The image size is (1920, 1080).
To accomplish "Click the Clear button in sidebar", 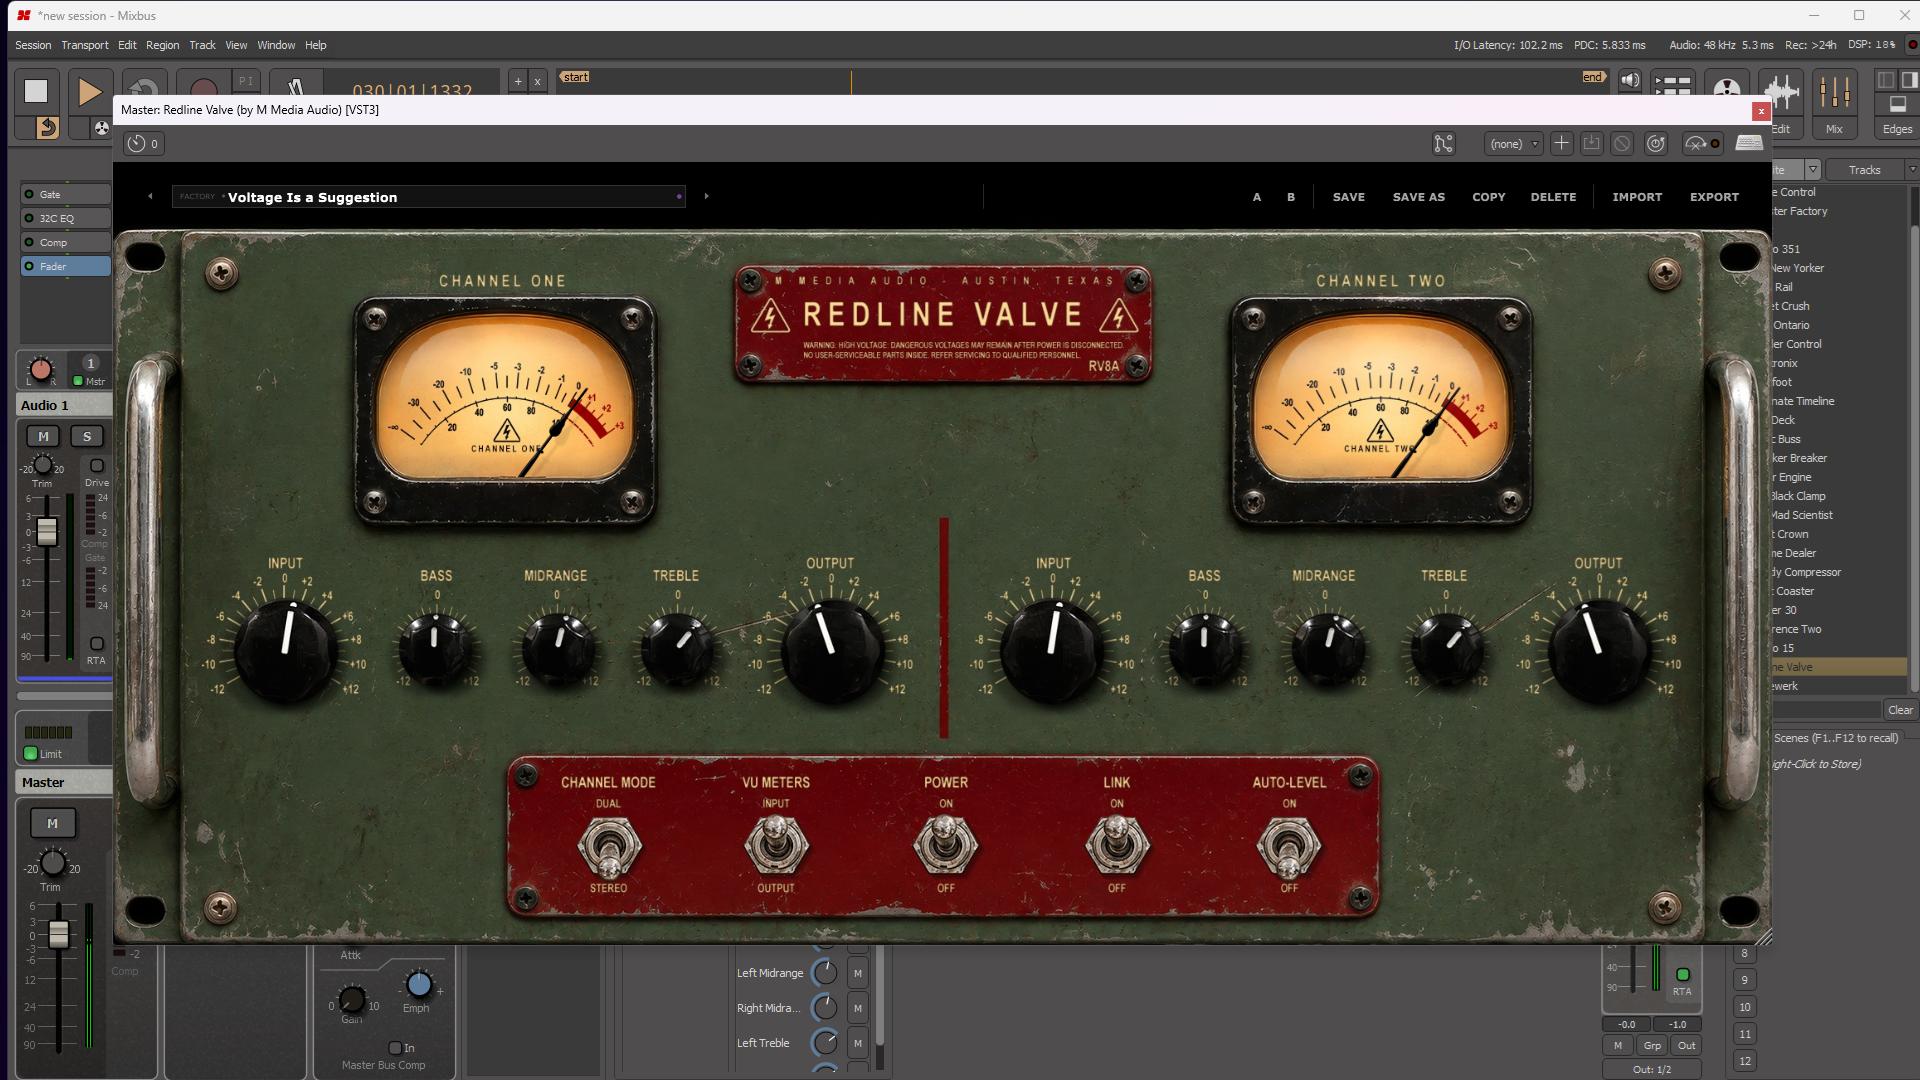I will coord(1900,710).
